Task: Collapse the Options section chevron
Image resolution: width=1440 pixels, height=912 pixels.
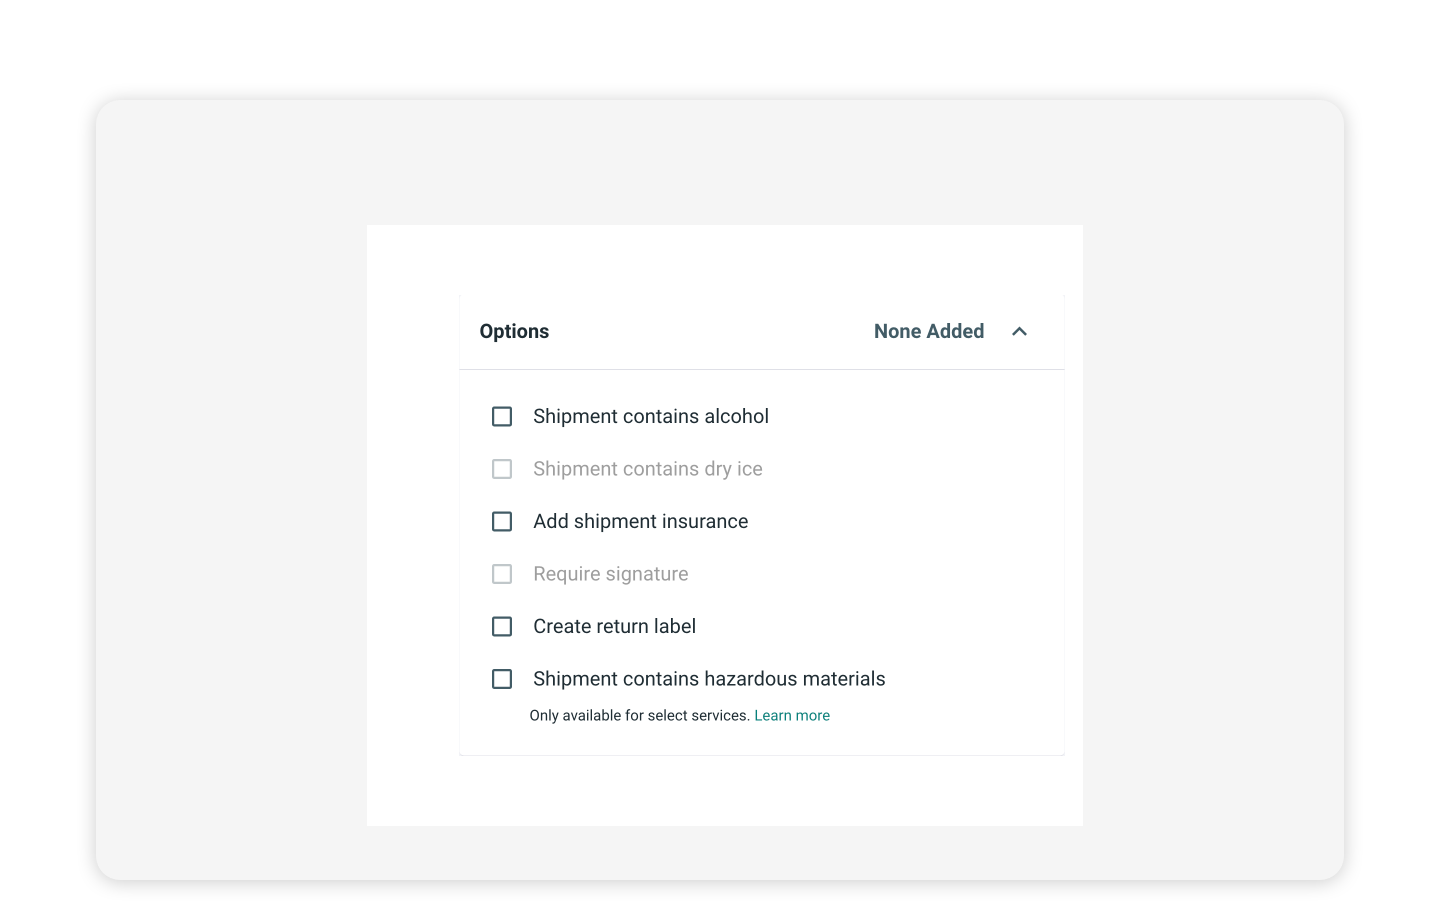Action: (x=1019, y=331)
